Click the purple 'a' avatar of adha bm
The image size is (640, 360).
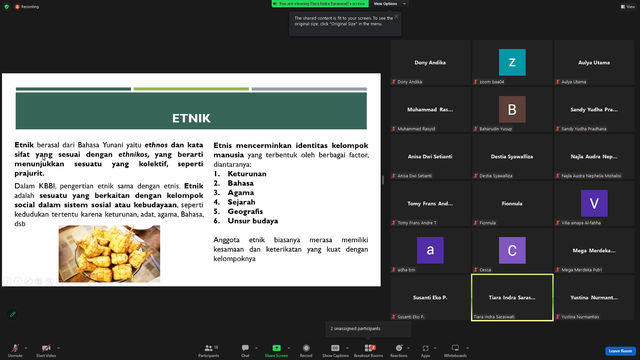click(x=430, y=250)
